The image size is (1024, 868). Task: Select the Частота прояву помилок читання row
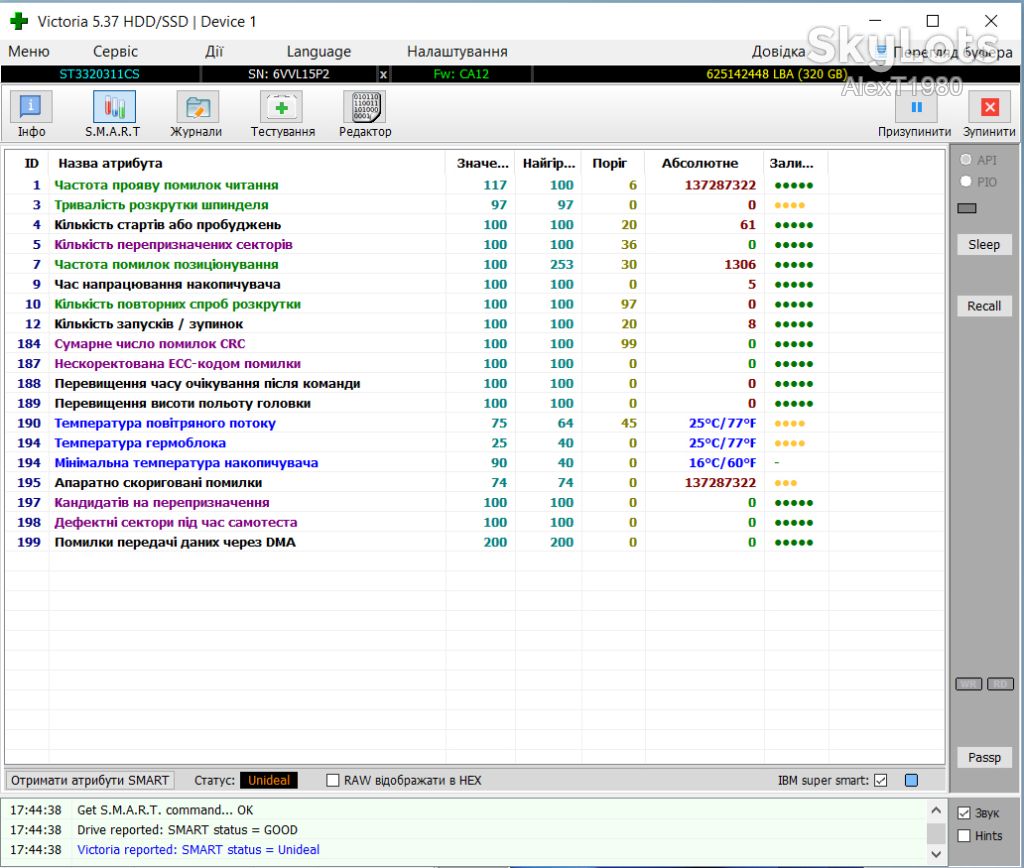pos(475,185)
